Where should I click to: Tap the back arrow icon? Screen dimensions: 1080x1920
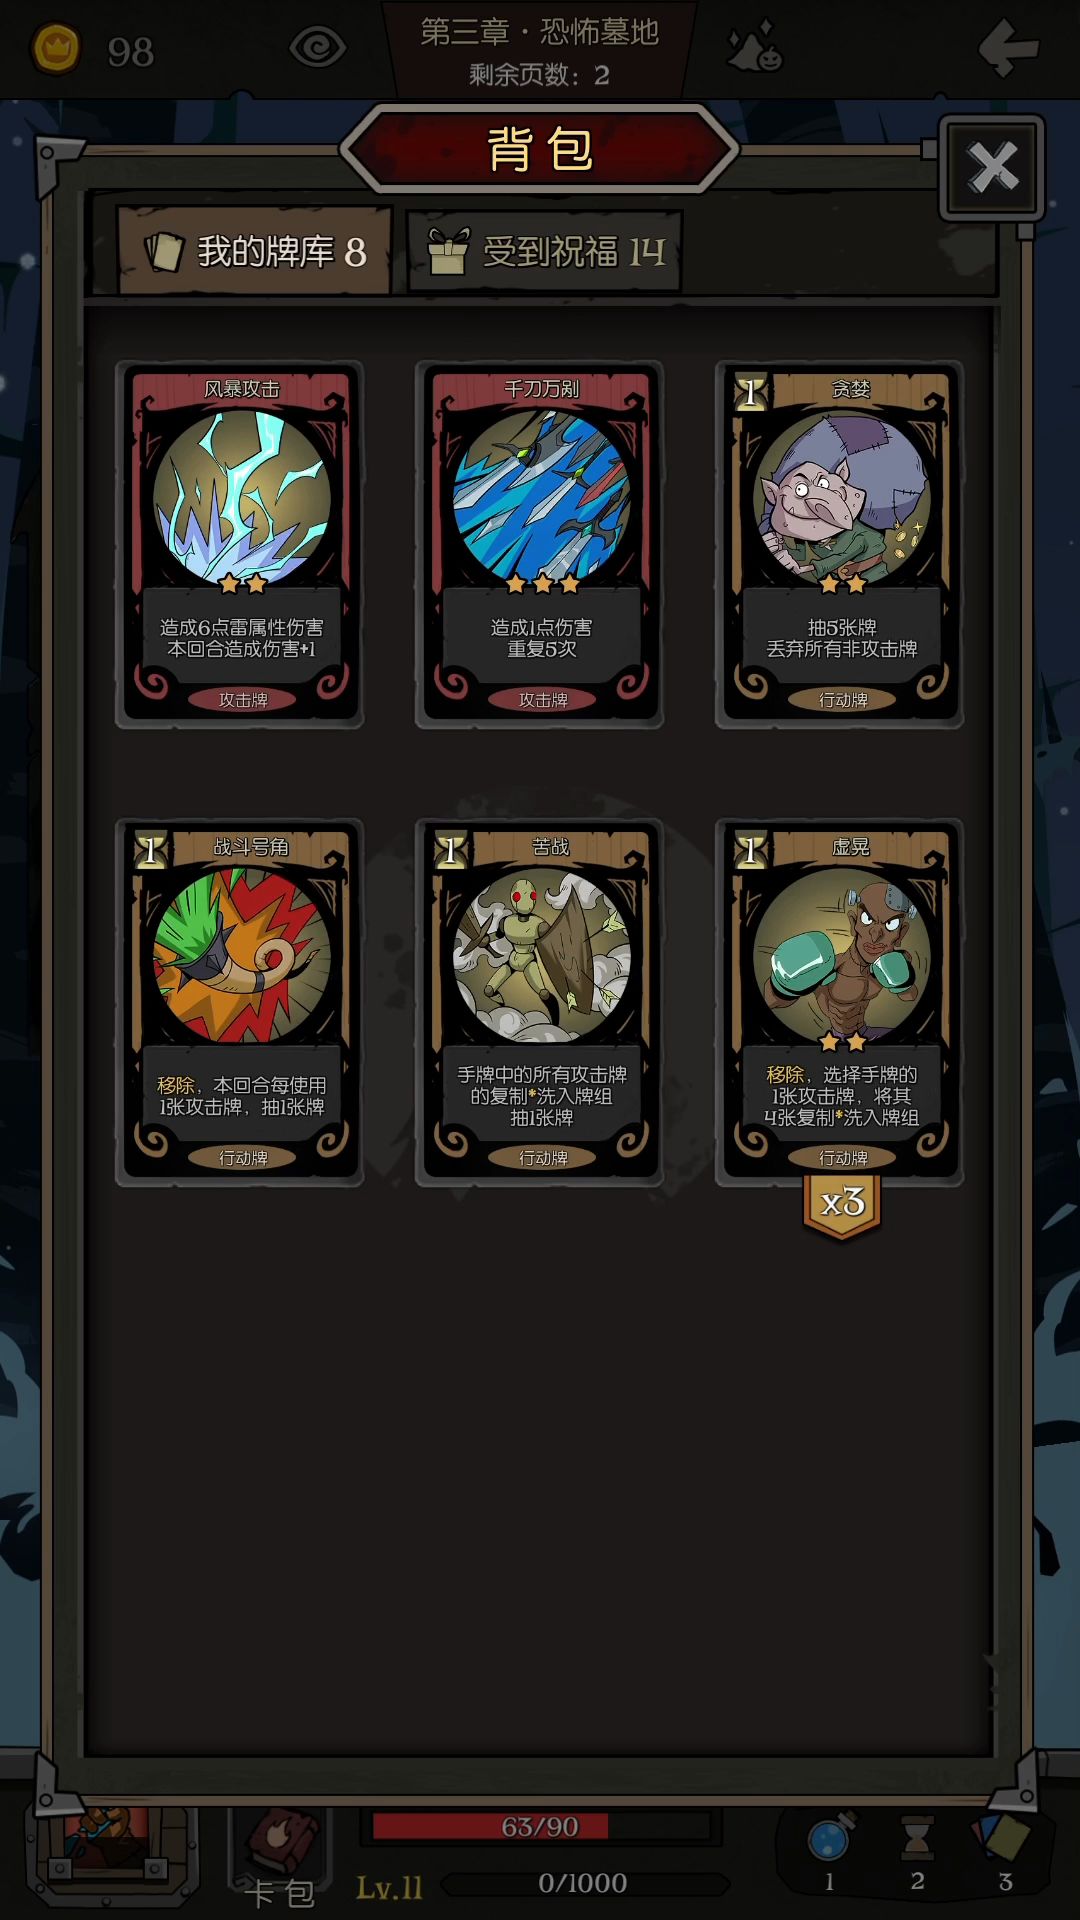[x=1009, y=48]
